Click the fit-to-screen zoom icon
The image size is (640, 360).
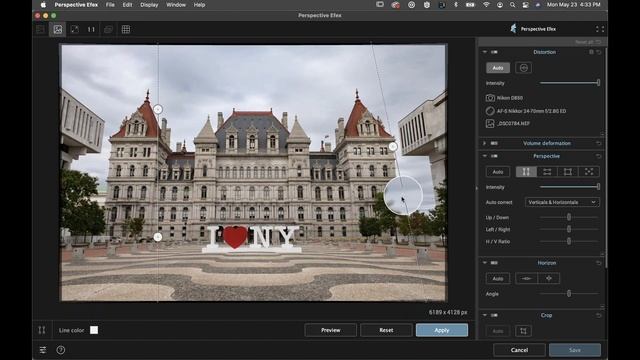pos(75,29)
